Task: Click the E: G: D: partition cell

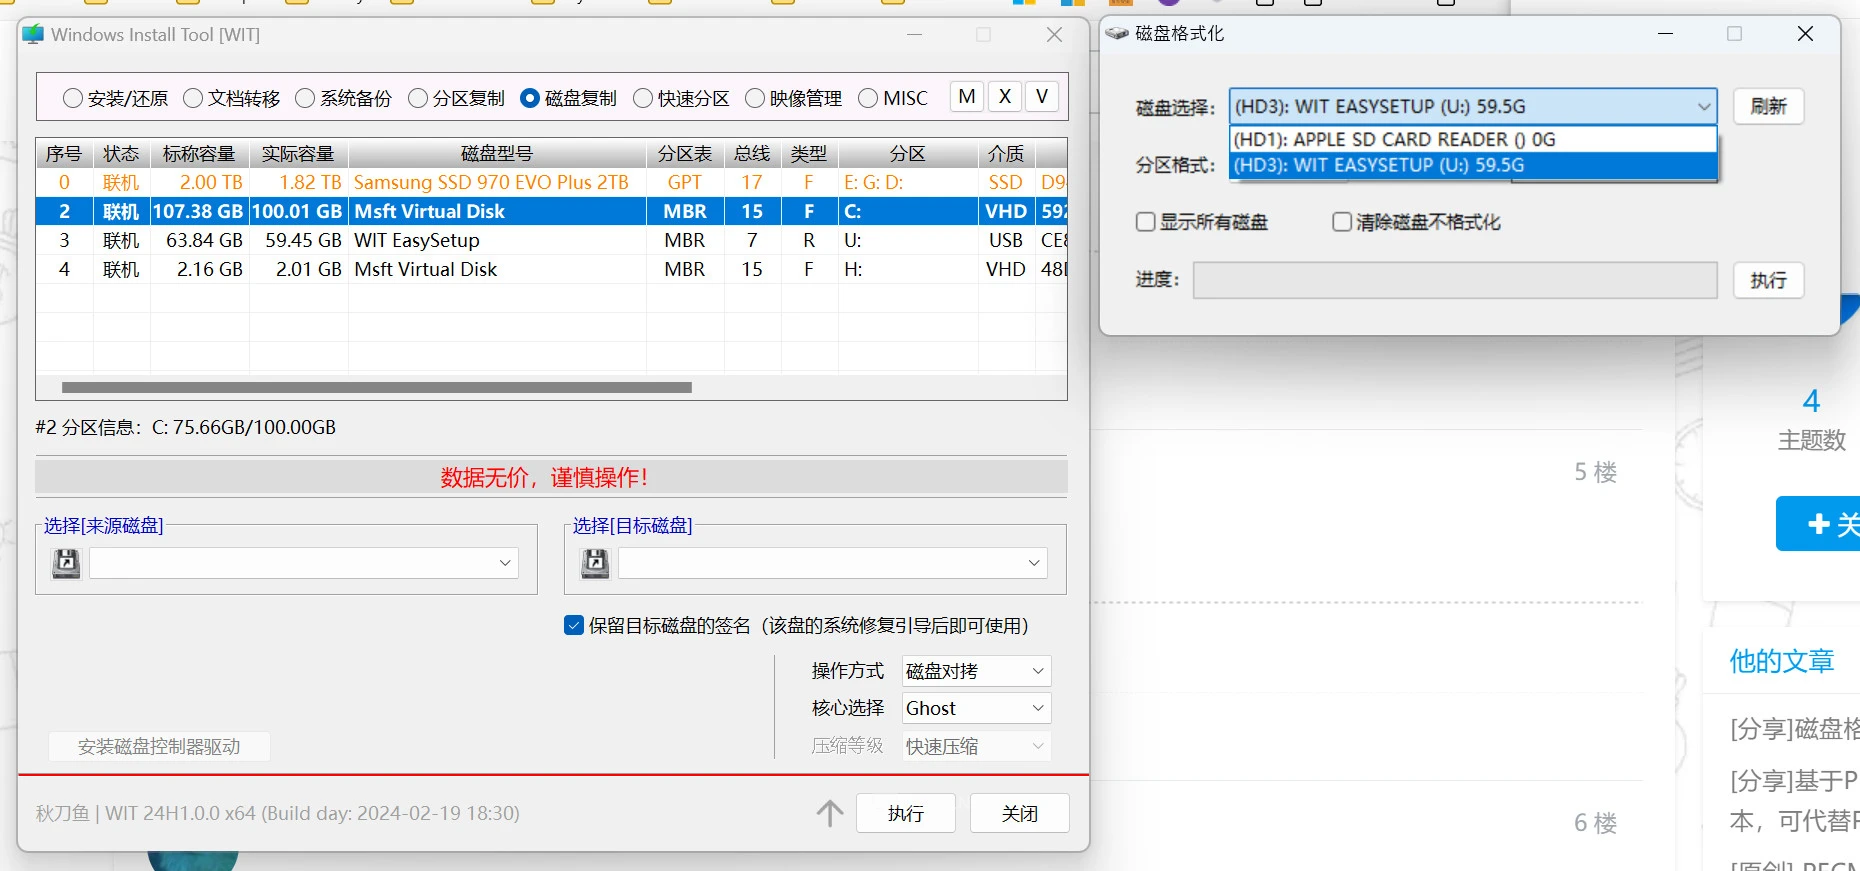Action: pyautogui.click(x=908, y=183)
